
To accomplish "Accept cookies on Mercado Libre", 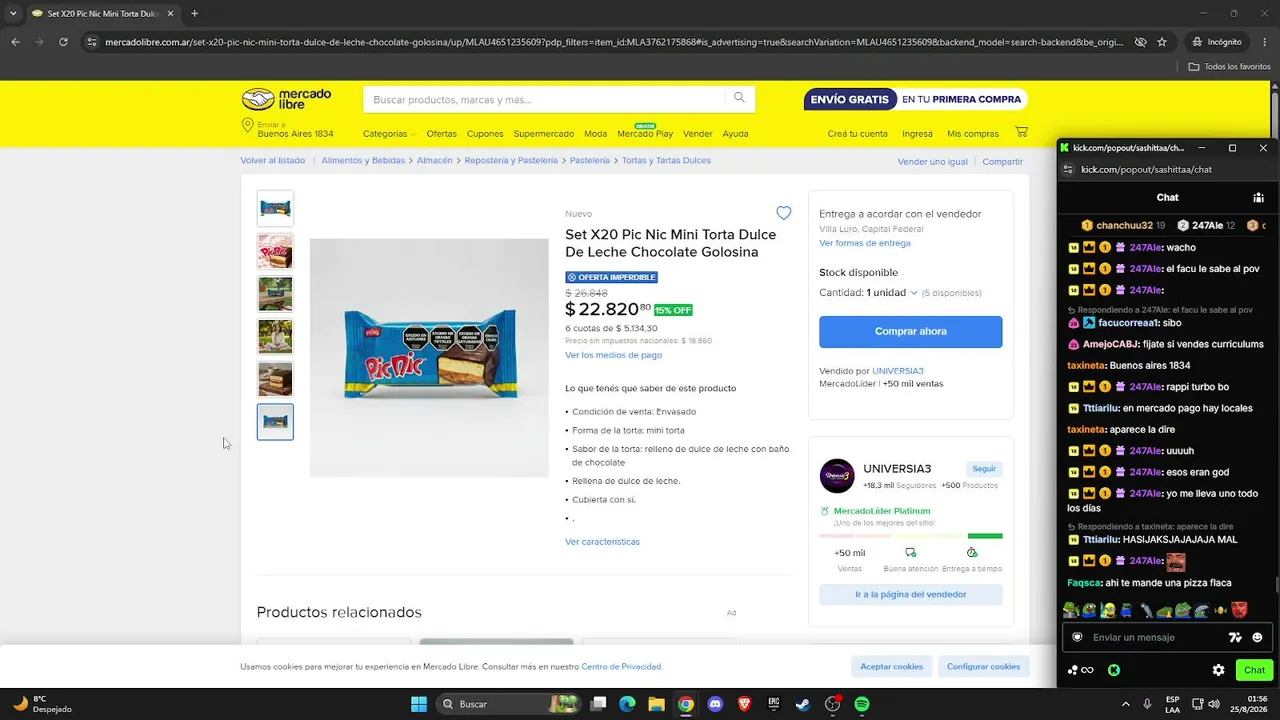I will coord(892,666).
